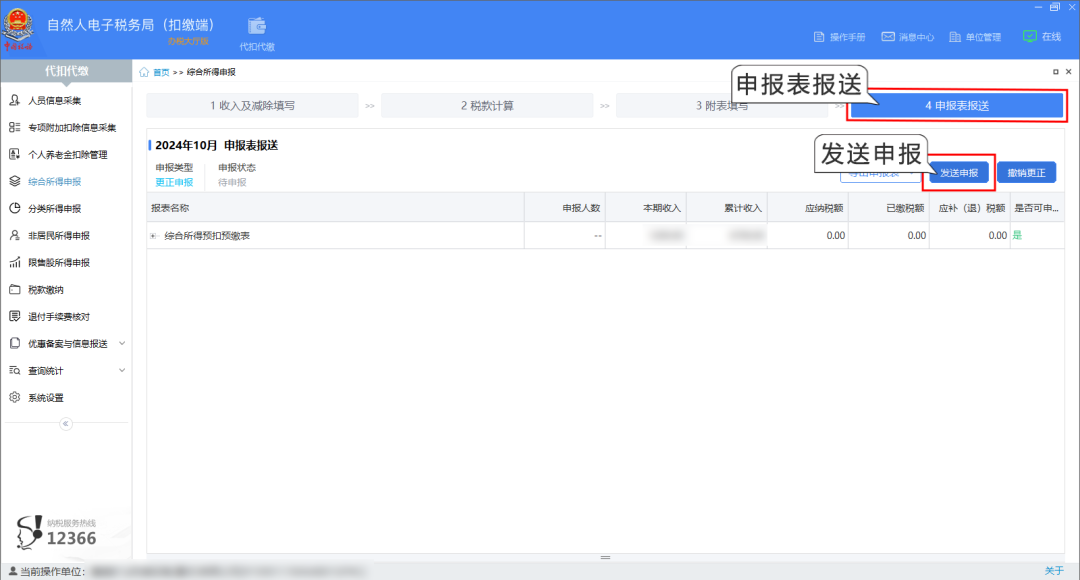Switch to the 税款计算 tab
This screenshot has width=1080, height=580.
click(x=489, y=105)
